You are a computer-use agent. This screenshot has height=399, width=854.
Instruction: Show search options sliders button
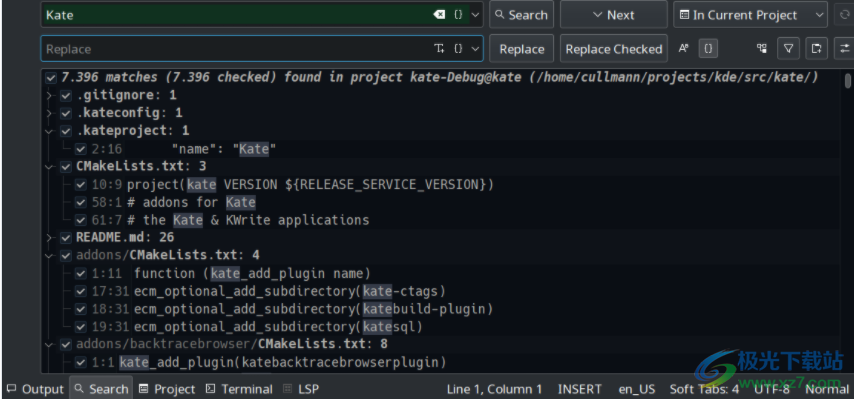[845, 48]
